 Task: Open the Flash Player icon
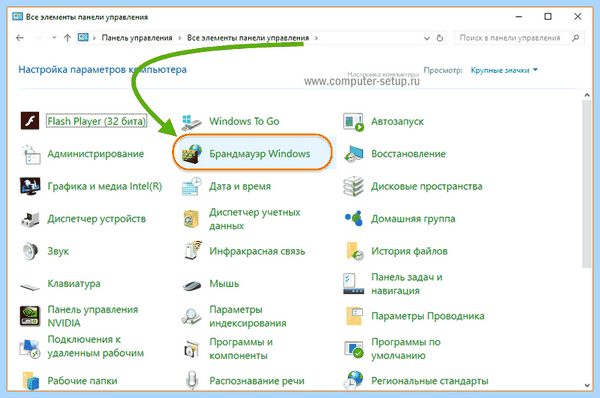pos(30,121)
